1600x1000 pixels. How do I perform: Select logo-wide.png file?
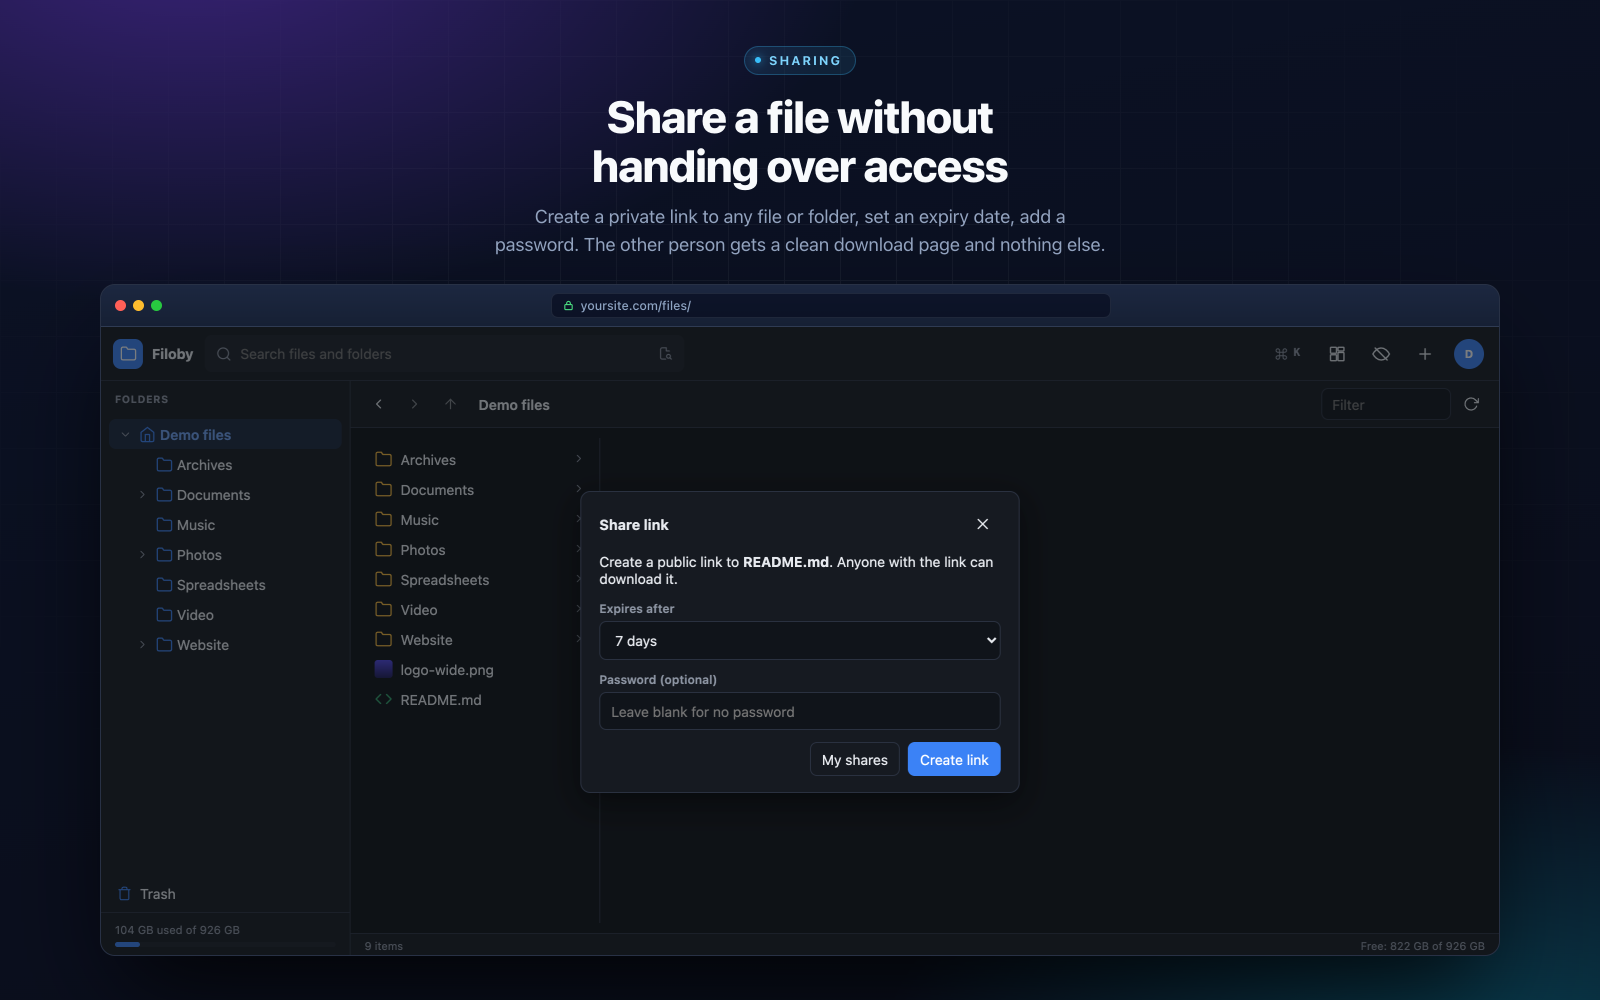coord(480,670)
